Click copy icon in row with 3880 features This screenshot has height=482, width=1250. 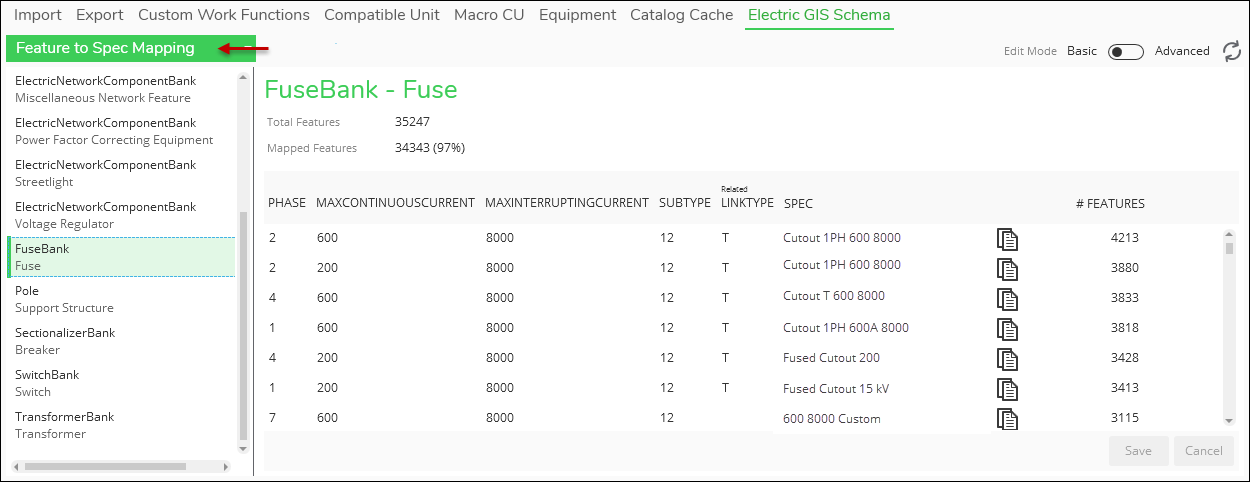tap(1007, 268)
